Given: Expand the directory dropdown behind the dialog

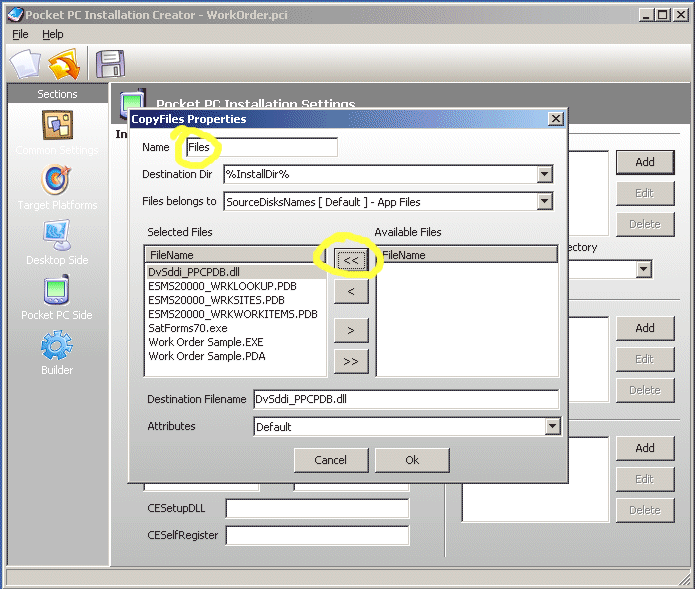Looking at the screenshot, I should [644, 269].
